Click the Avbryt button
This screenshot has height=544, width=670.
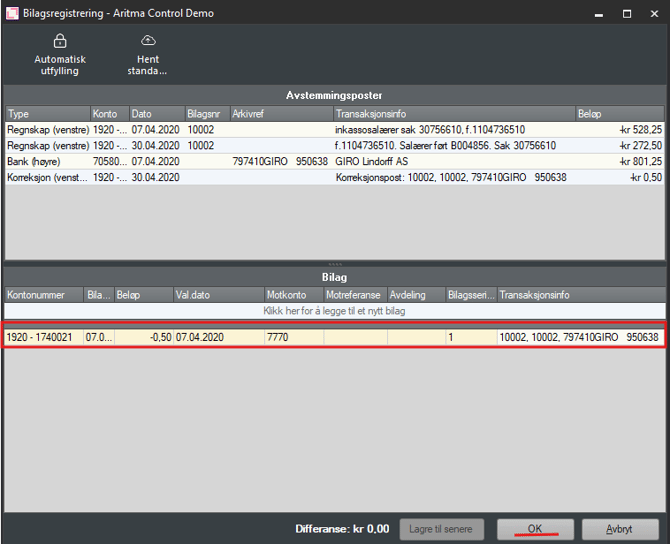pos(619,529)
